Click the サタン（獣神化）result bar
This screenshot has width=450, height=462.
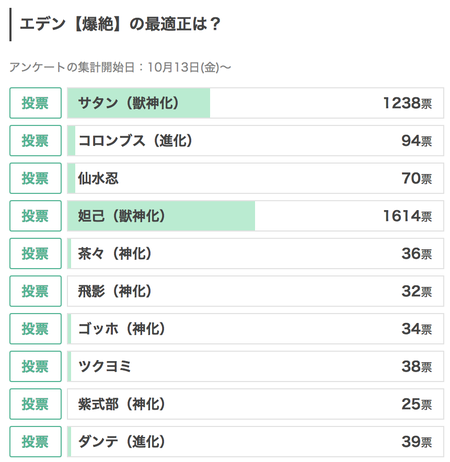point(255,103)
